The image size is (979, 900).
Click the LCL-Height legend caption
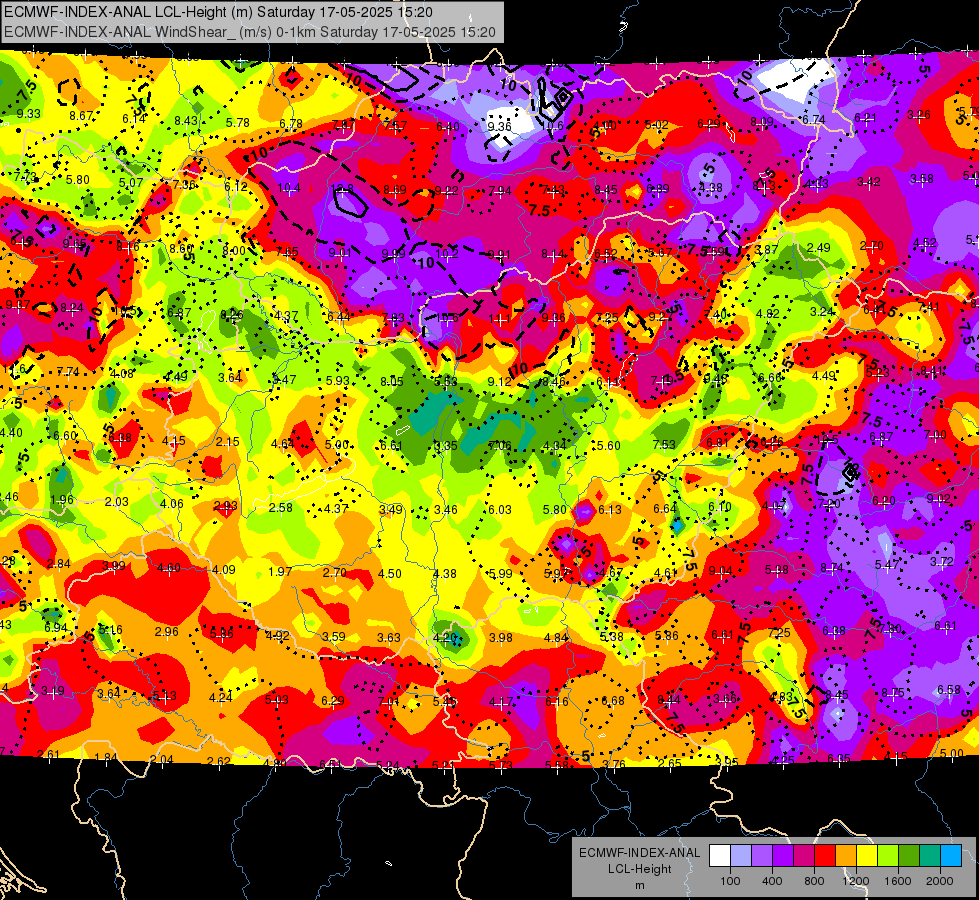639,869
